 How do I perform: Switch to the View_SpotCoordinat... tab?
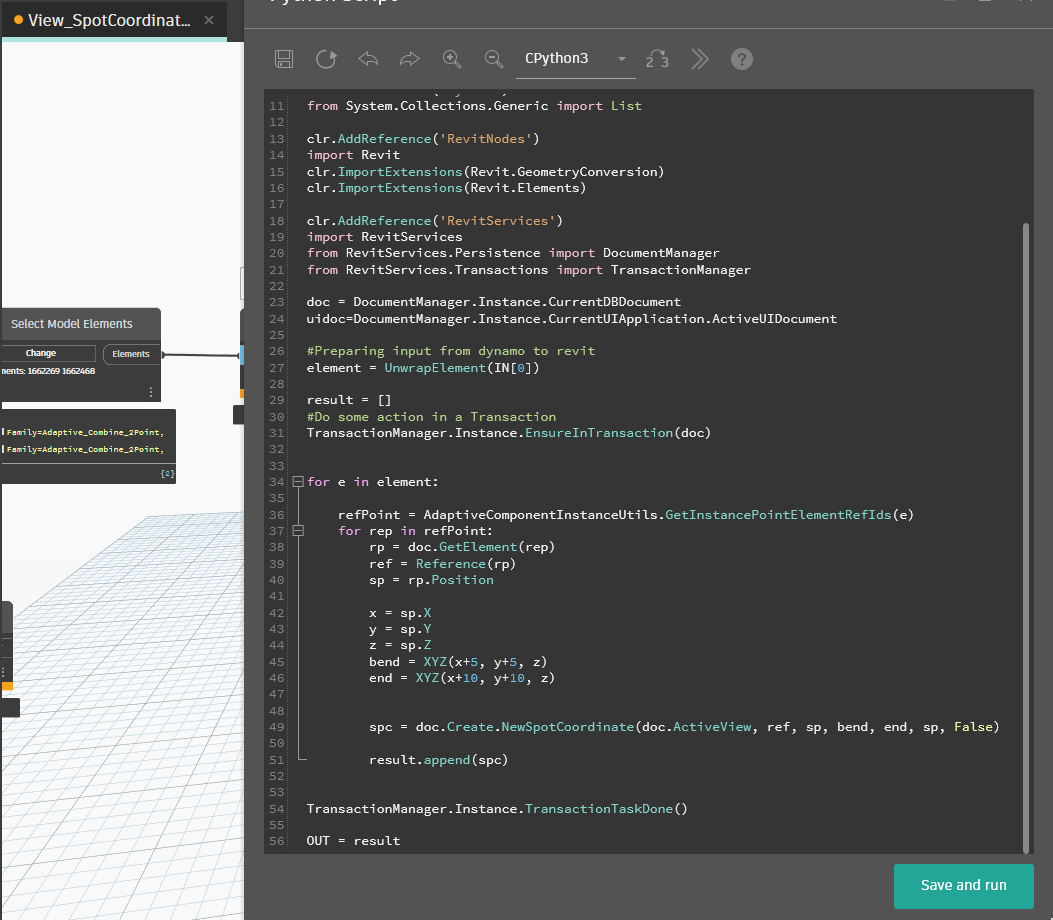(x=108, y=20)
